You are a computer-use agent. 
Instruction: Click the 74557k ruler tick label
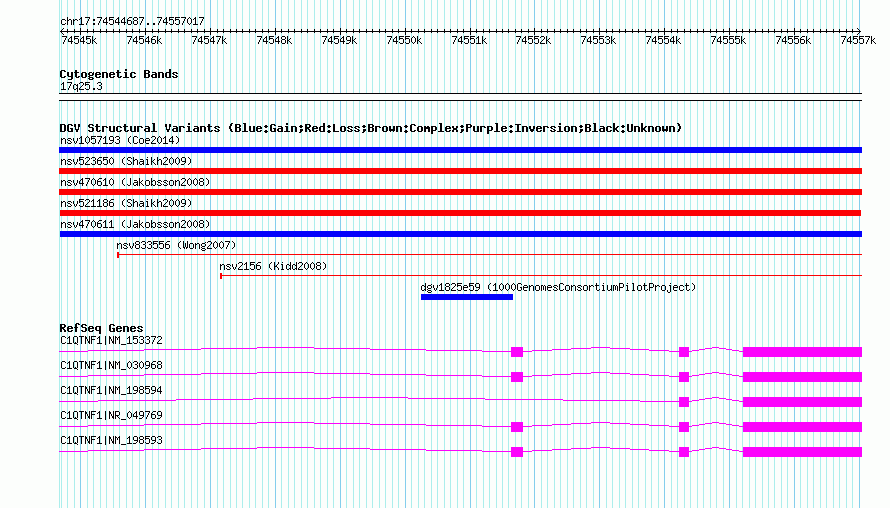(x=858, y=40)
